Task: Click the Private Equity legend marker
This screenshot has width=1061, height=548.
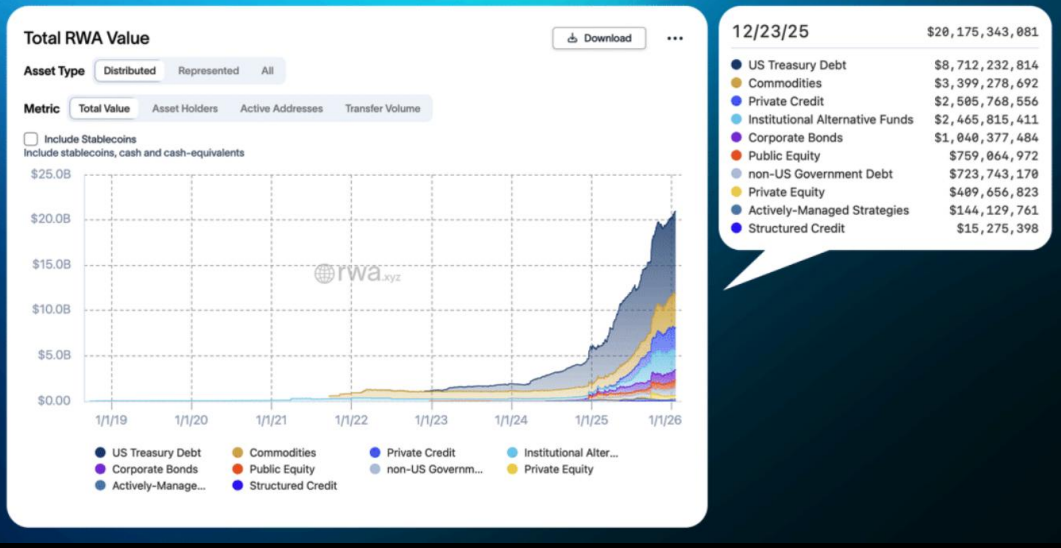Action: pos(512,469)
